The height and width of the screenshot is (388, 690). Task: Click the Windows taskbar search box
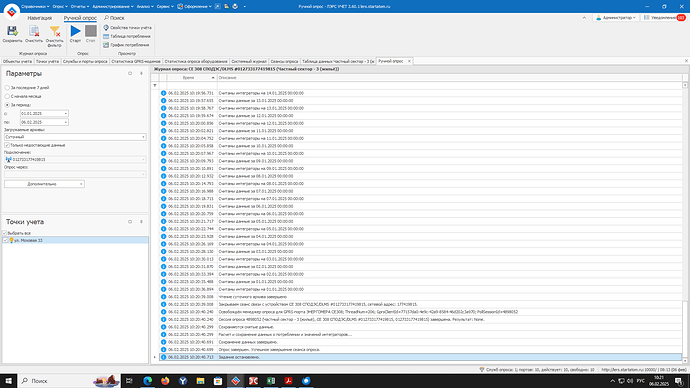[70, 381]
